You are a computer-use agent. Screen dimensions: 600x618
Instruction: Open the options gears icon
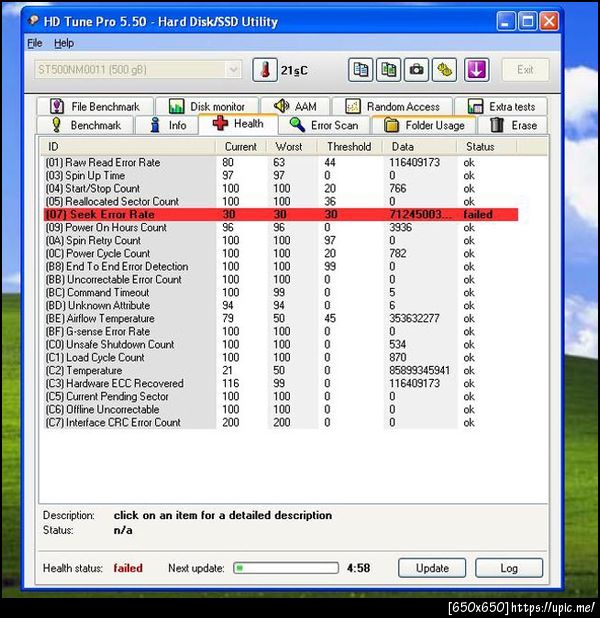[x=444, y=70]
